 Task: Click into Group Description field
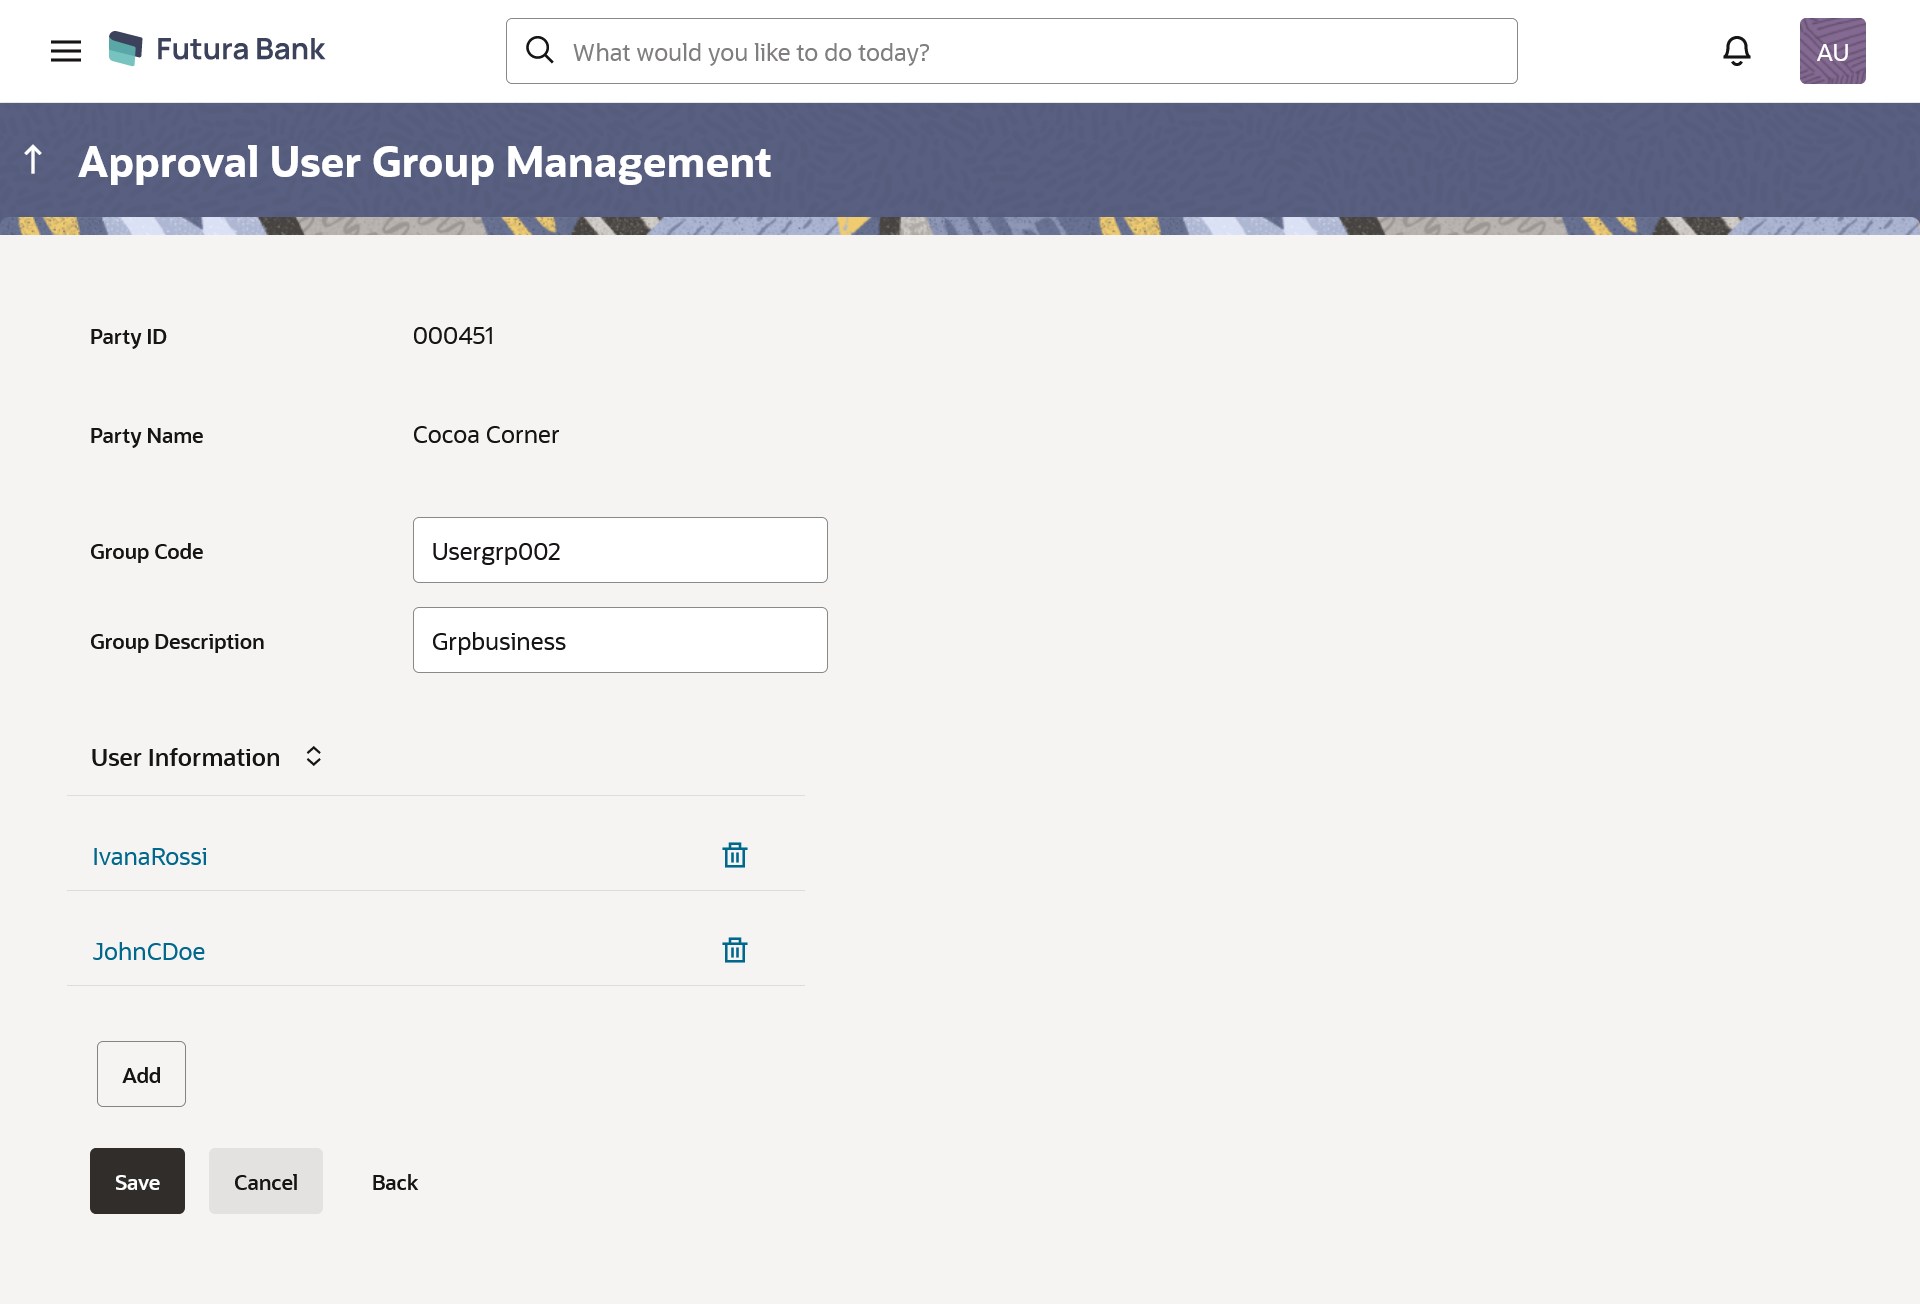[x=620, y=641]
